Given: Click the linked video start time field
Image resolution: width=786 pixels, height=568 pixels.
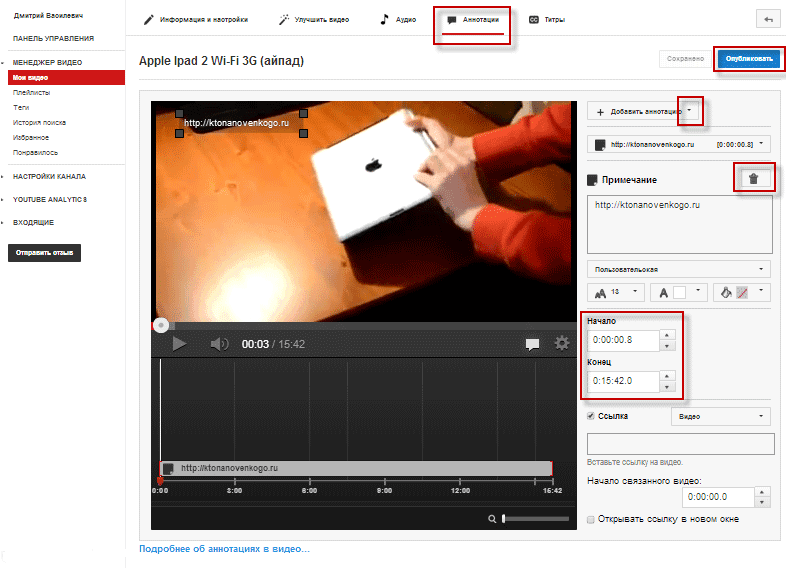Looking at the screenshot, I should [718, 497].
